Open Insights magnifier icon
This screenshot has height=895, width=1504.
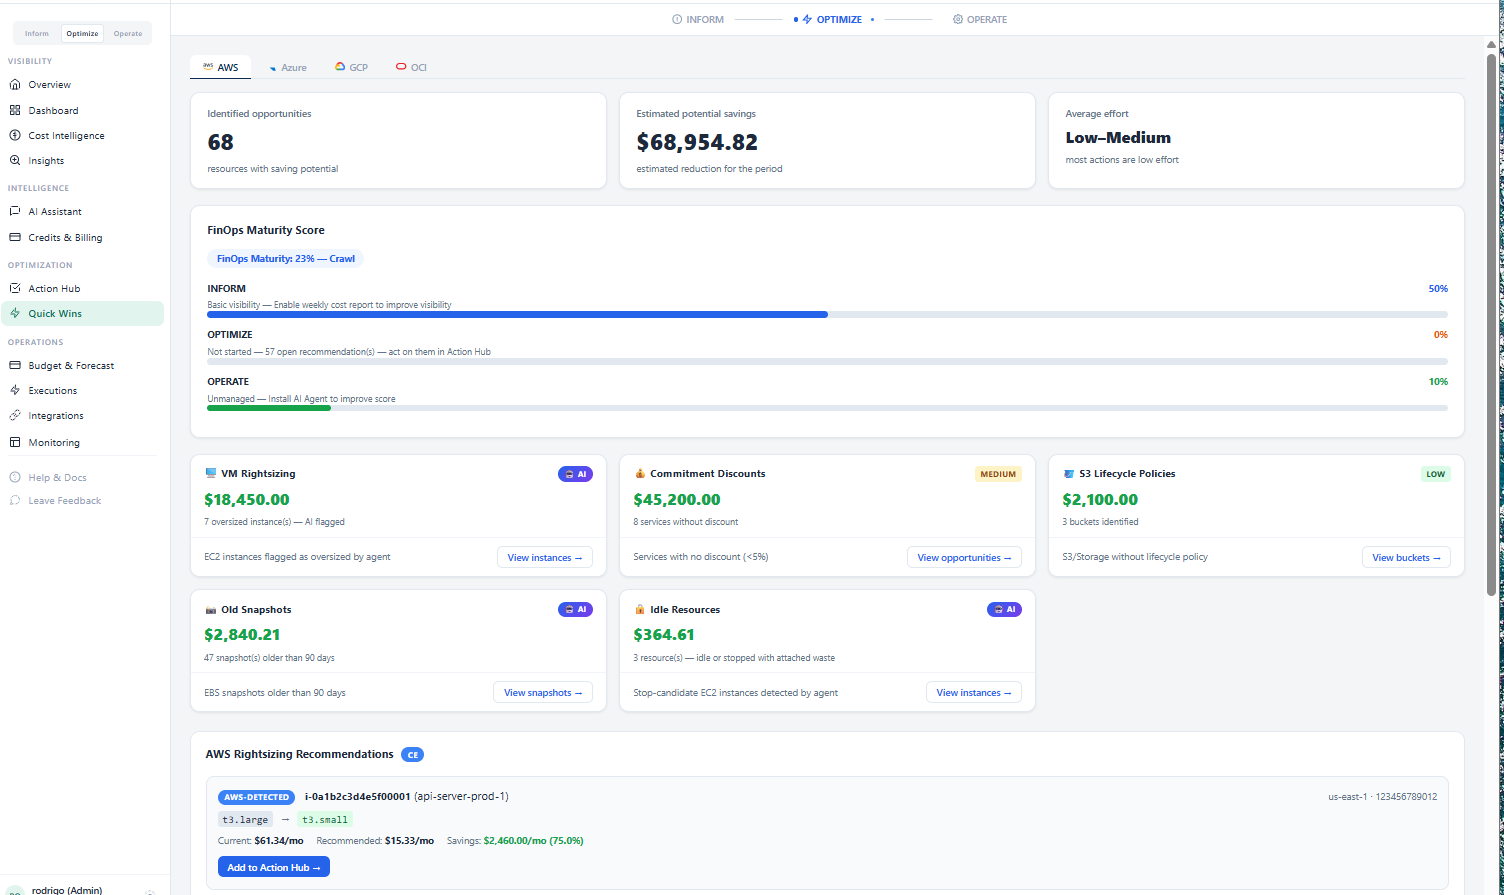click(15, 160)
